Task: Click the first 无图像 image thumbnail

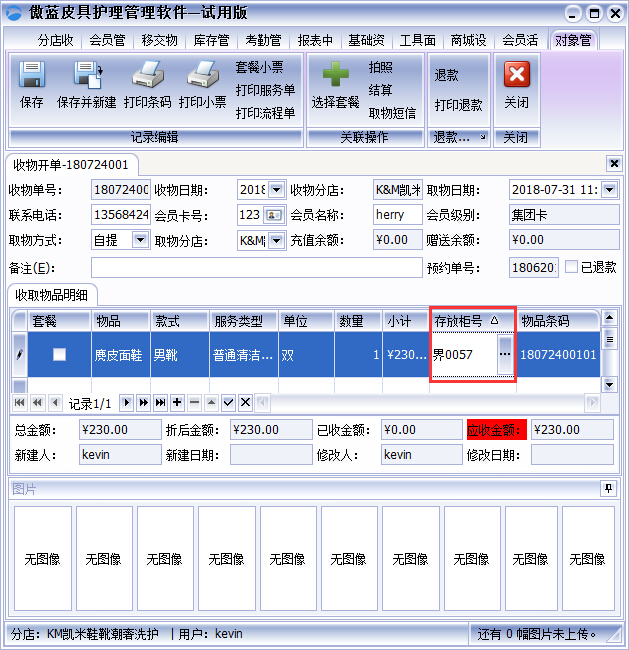Action: tap(43, 558)
